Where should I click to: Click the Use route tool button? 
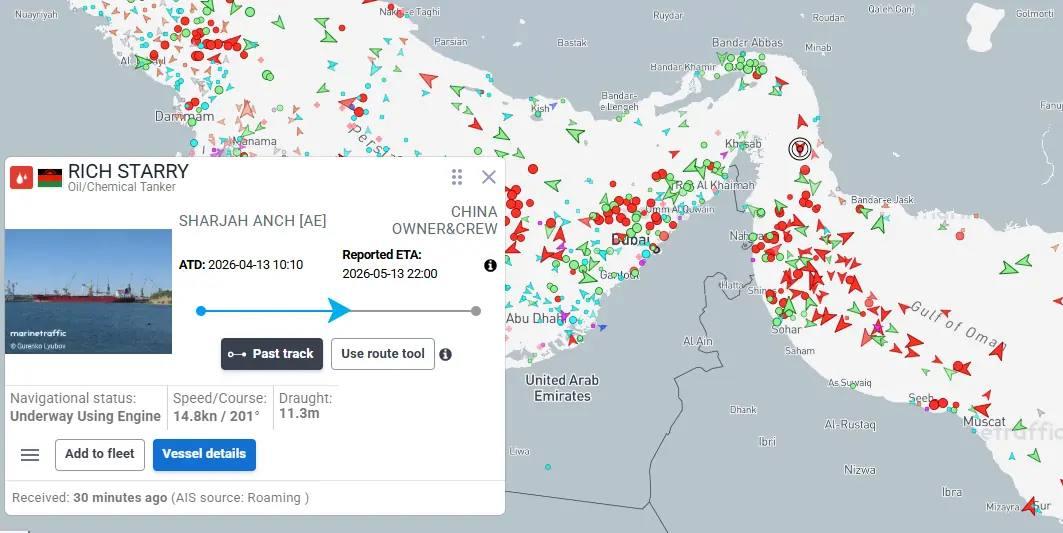click(383, 354)
